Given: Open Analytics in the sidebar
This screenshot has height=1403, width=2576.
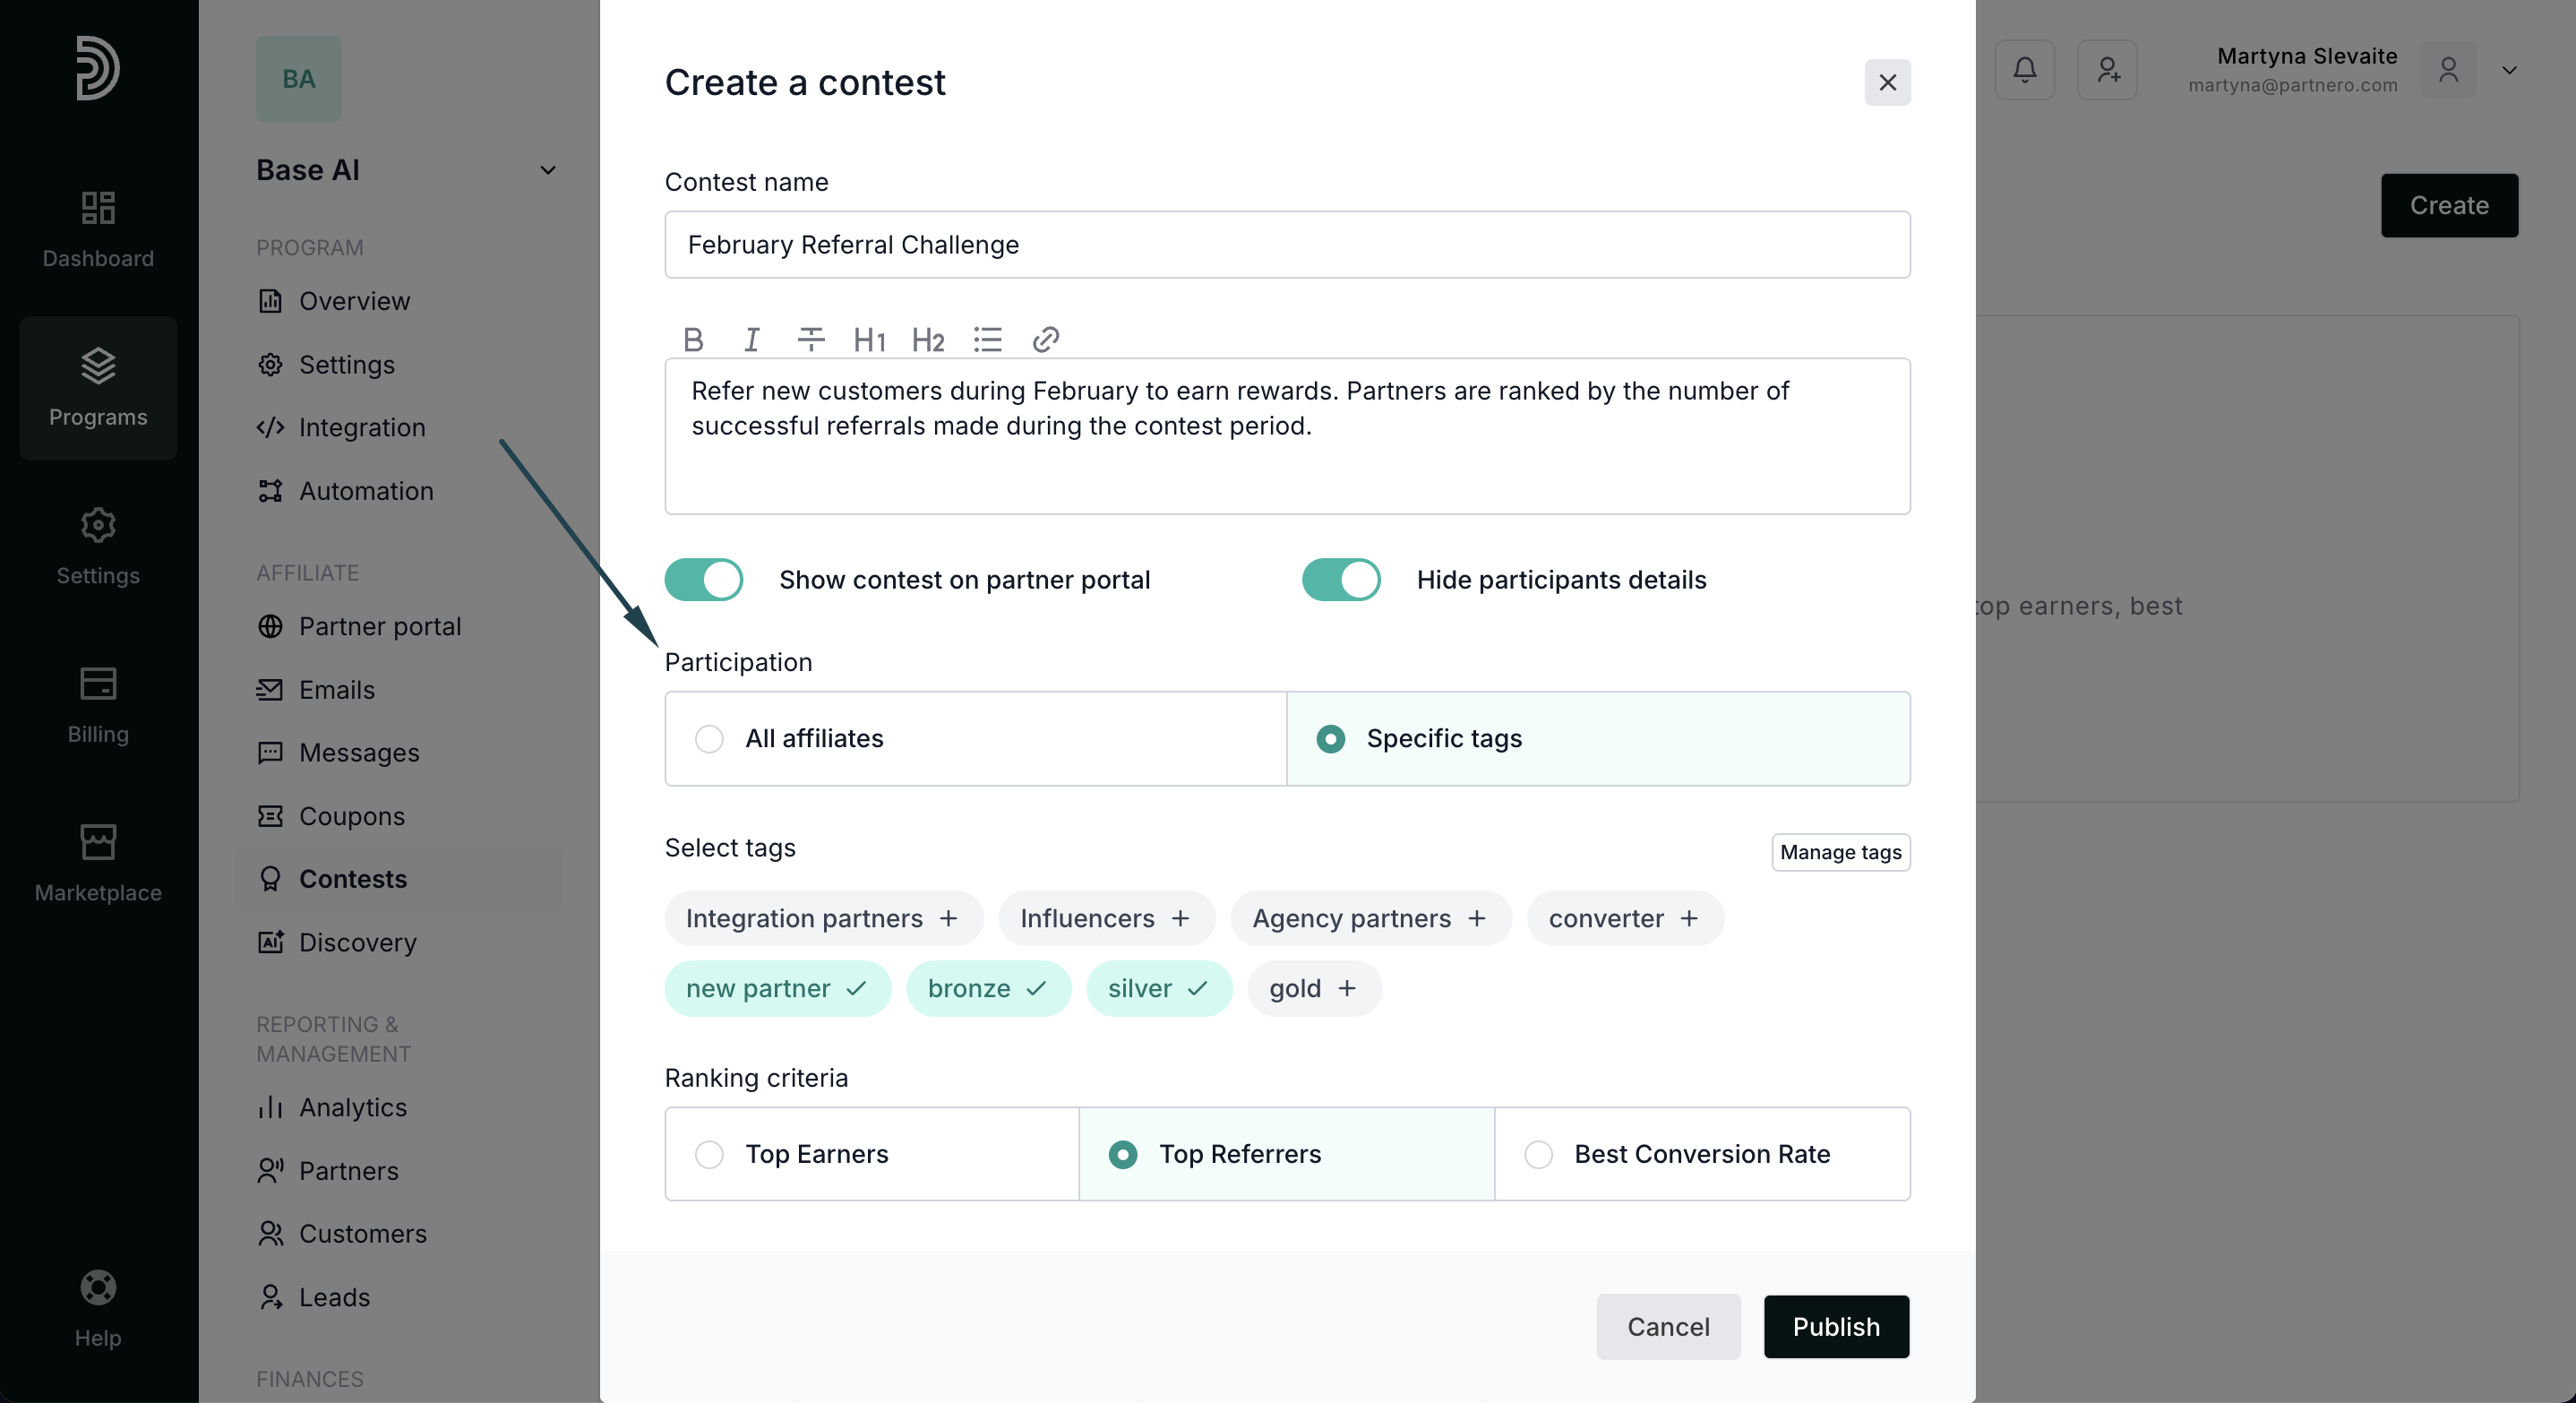Looking at the screenshot, I should [353, 1107].
